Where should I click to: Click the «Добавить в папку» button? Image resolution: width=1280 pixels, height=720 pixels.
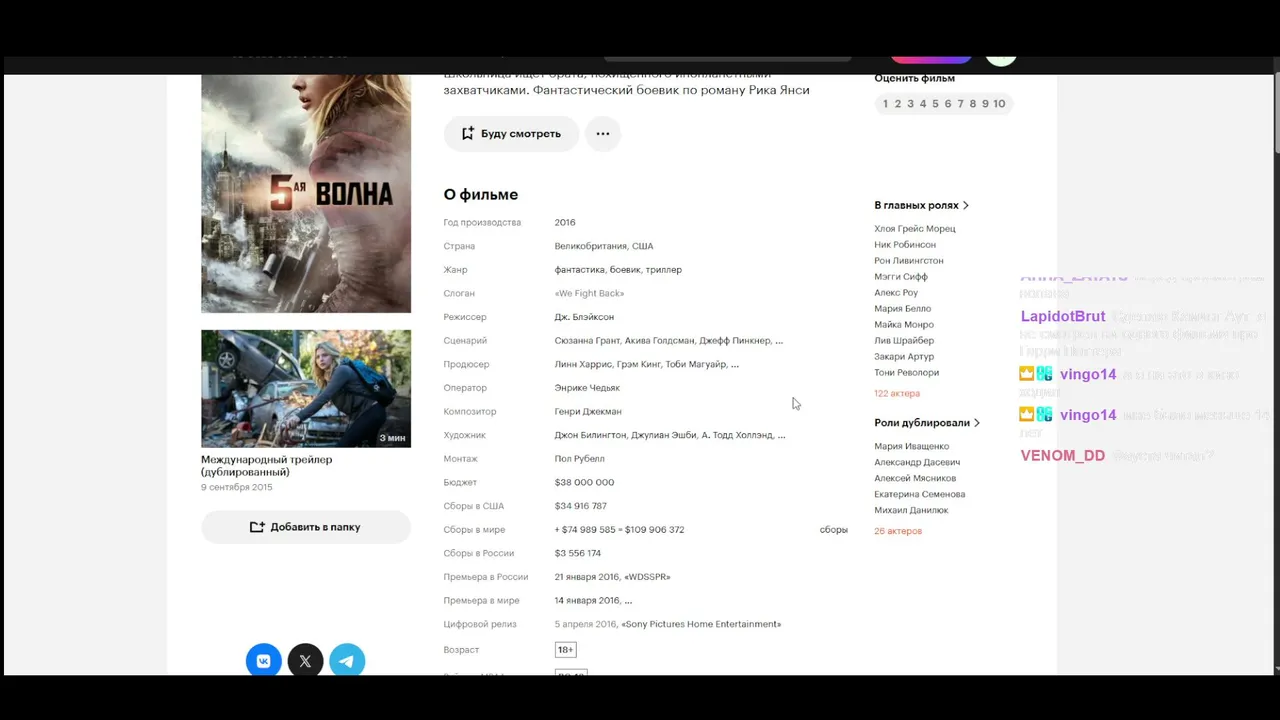pos(306,527)
